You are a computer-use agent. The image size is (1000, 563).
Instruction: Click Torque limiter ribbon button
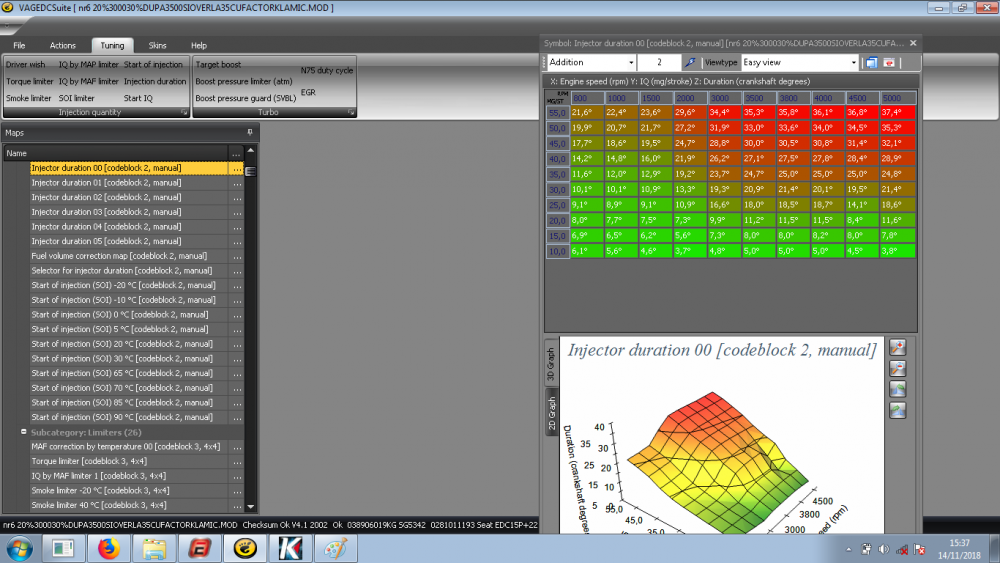(x=29, y=82)
